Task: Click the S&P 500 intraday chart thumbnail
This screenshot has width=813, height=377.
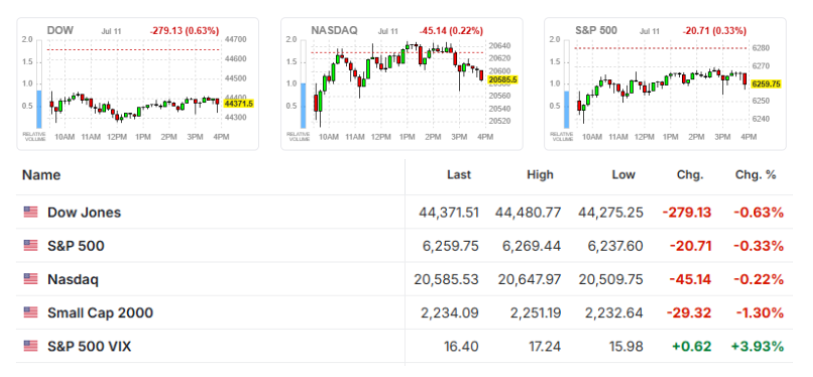Action: pyautogui.click(x=665, y=84)
